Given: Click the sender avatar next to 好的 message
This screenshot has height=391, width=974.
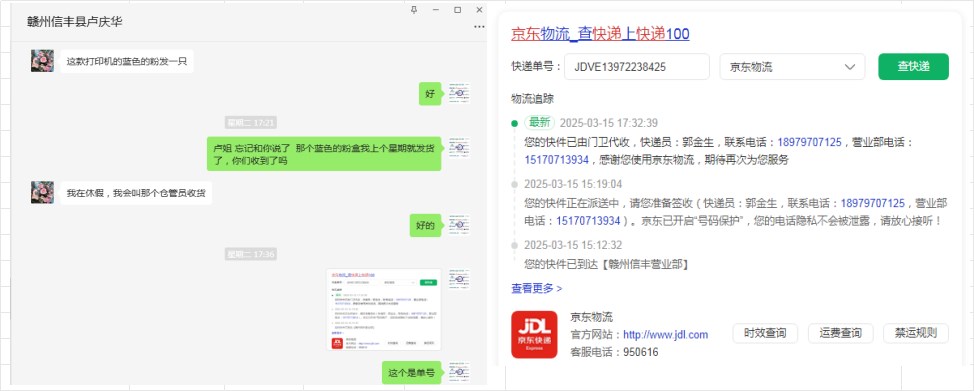Looking at the screenshot, I should tap(458, 225).
